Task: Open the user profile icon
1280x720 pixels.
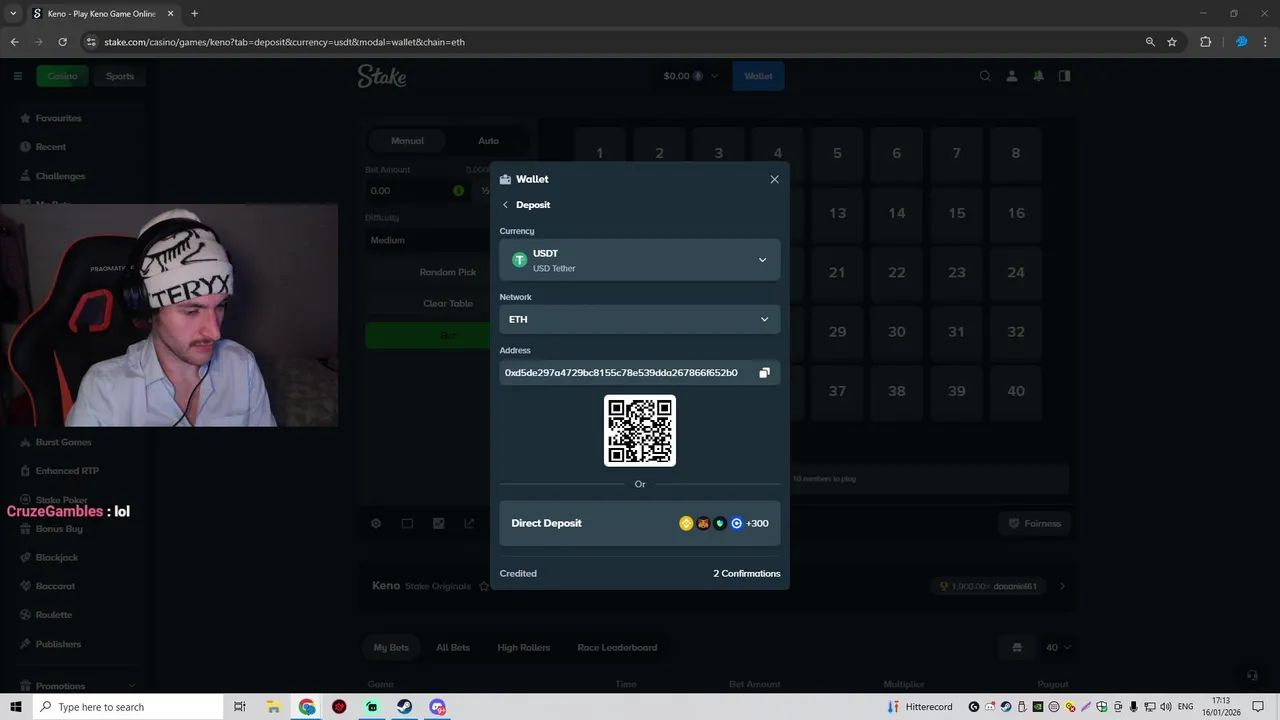Action: 1012,76
